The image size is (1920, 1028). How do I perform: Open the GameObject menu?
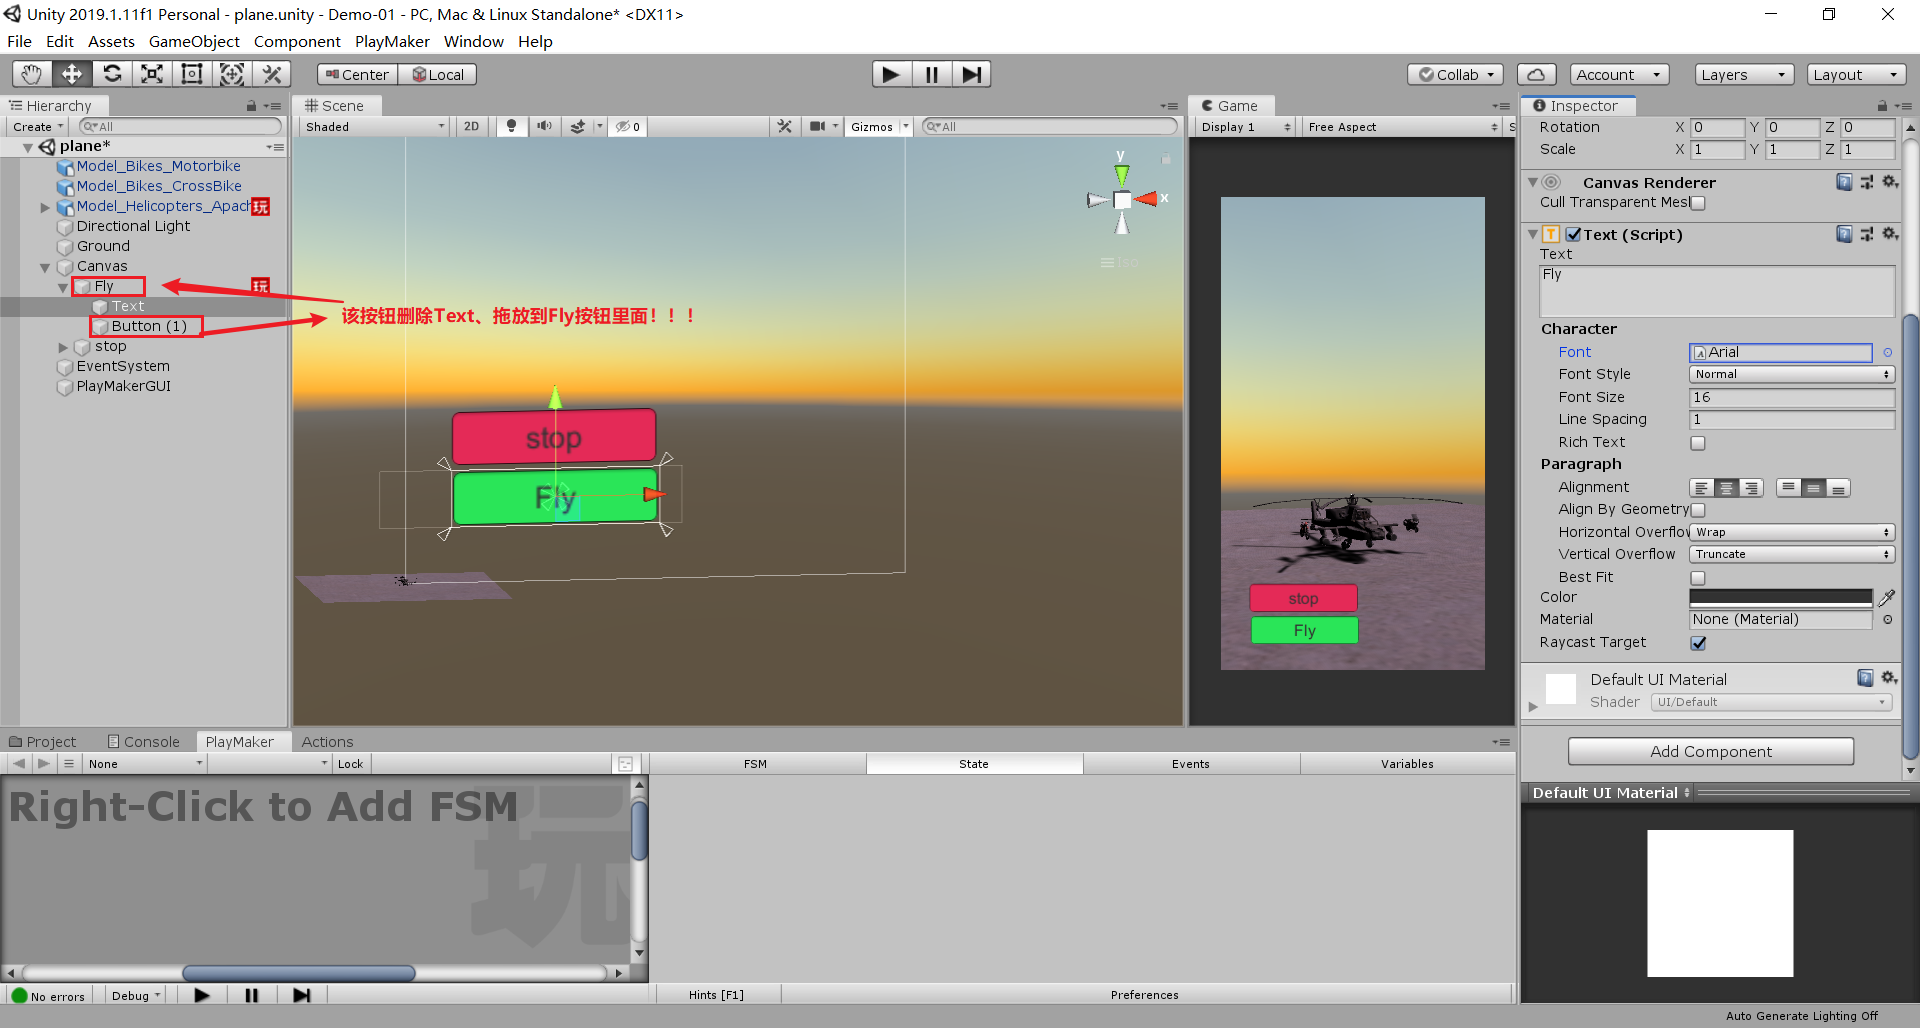(x=194, y=41)
